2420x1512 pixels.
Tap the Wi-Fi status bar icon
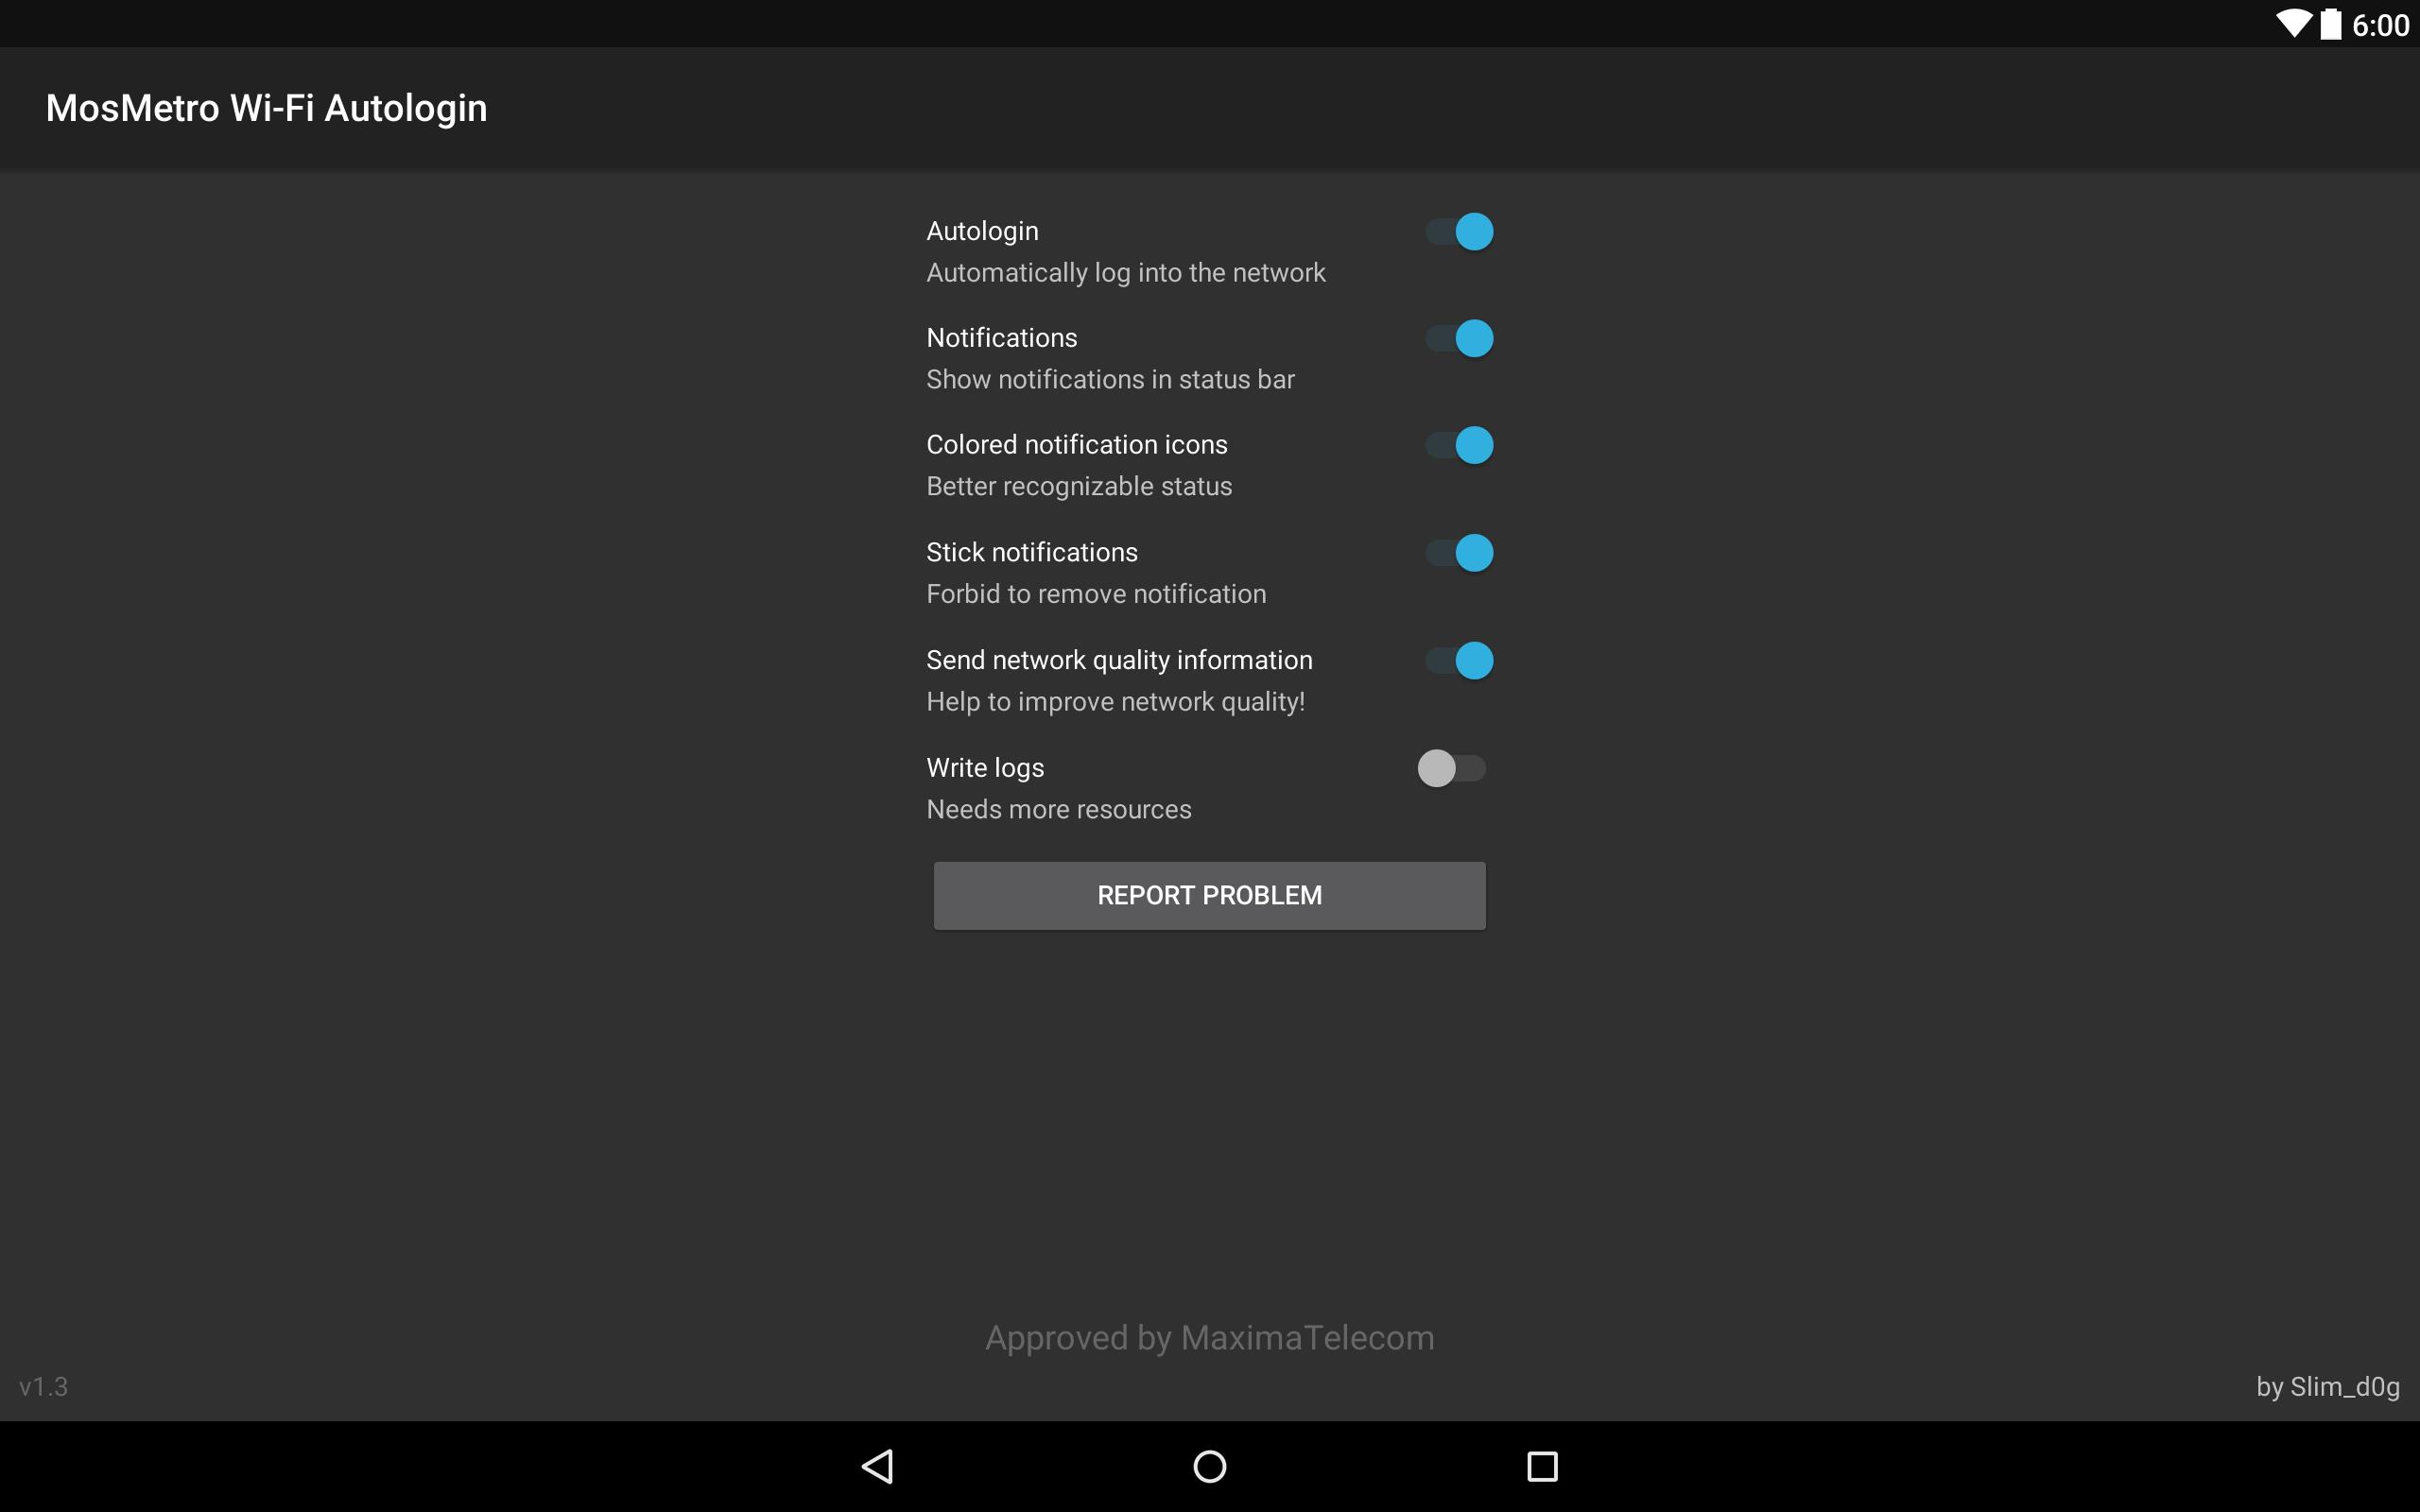click(x=2294, y=23)
